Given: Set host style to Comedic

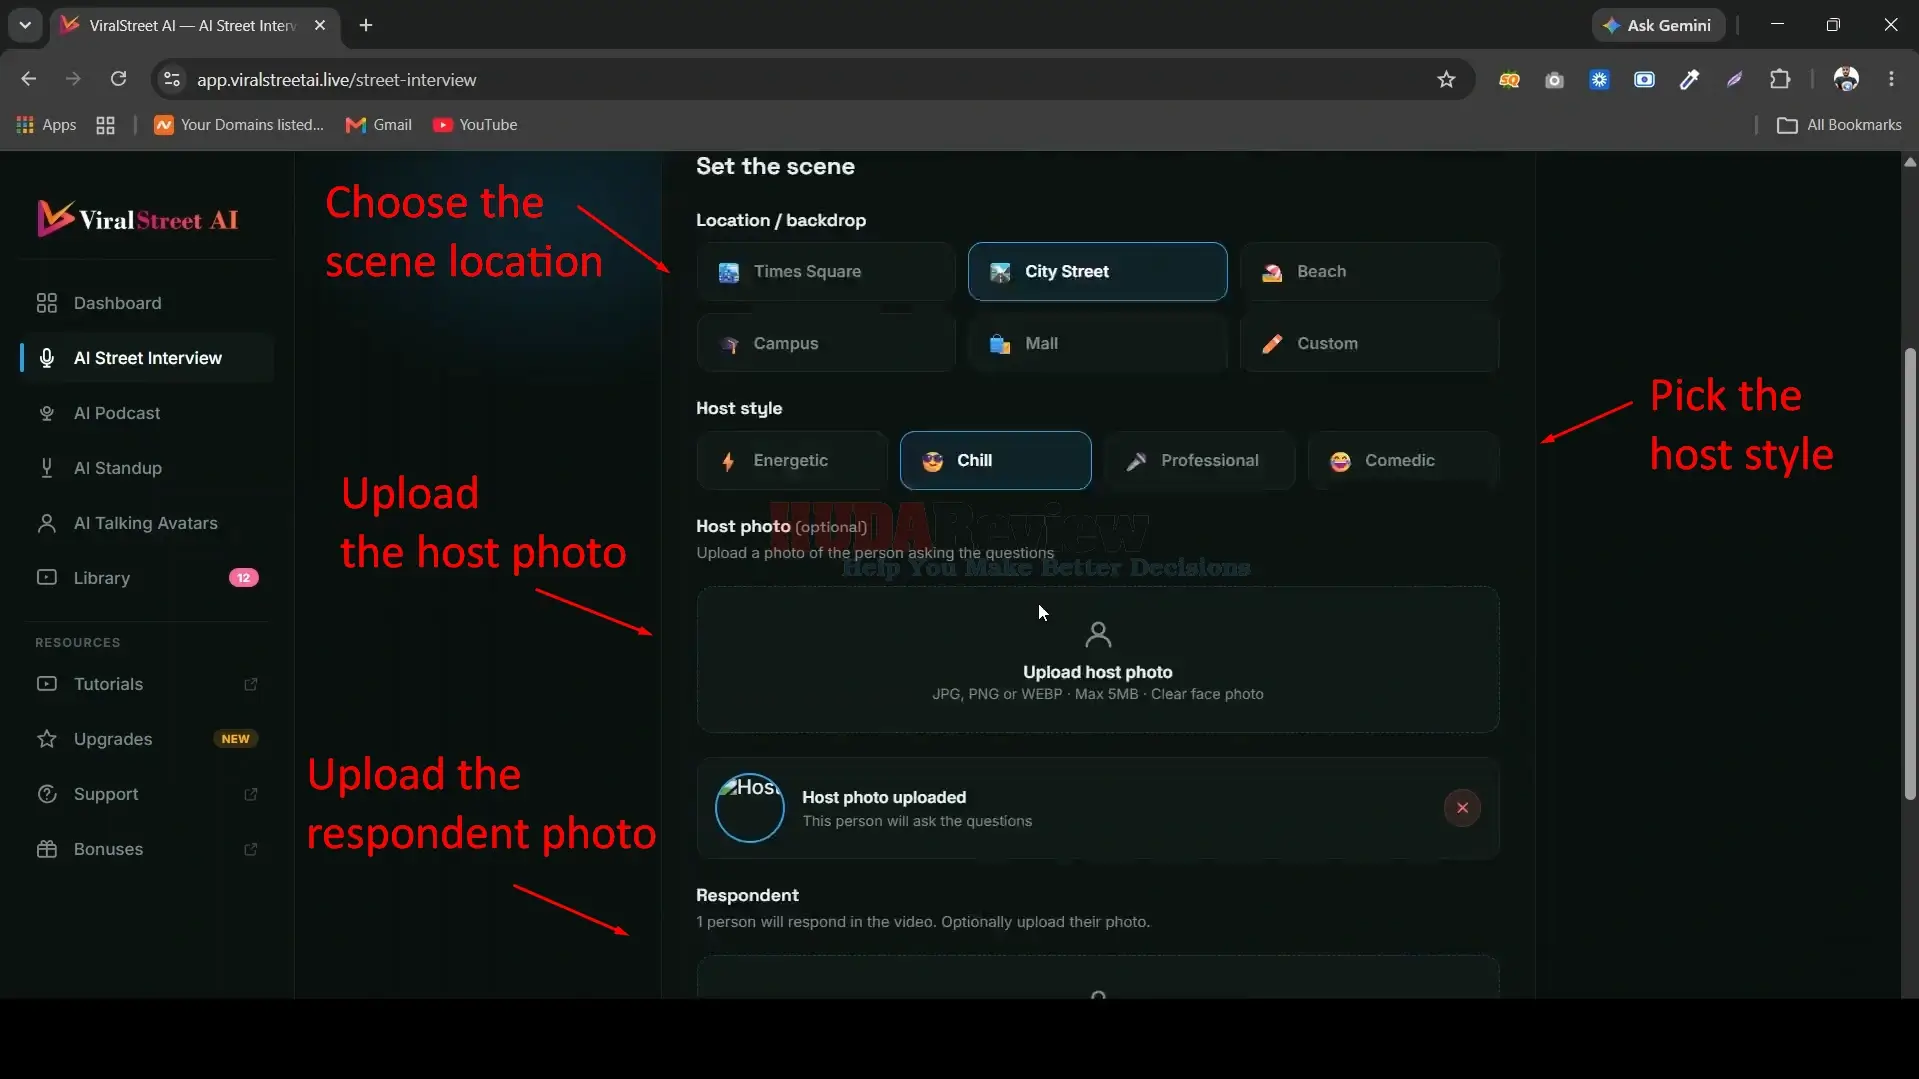Looking at the screenshot, I should pyautogui.click(x=1403, y=460).
